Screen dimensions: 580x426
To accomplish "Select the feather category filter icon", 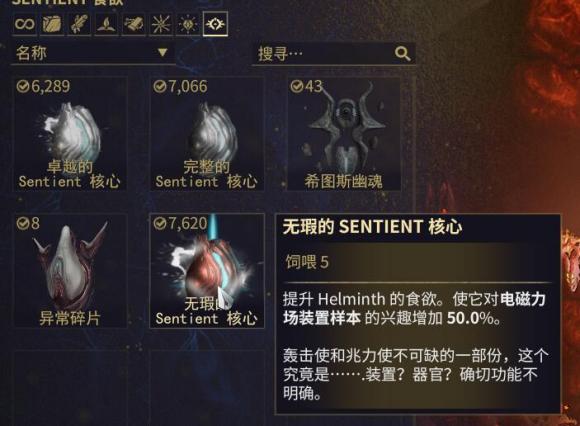I will (x=79, y=24).
